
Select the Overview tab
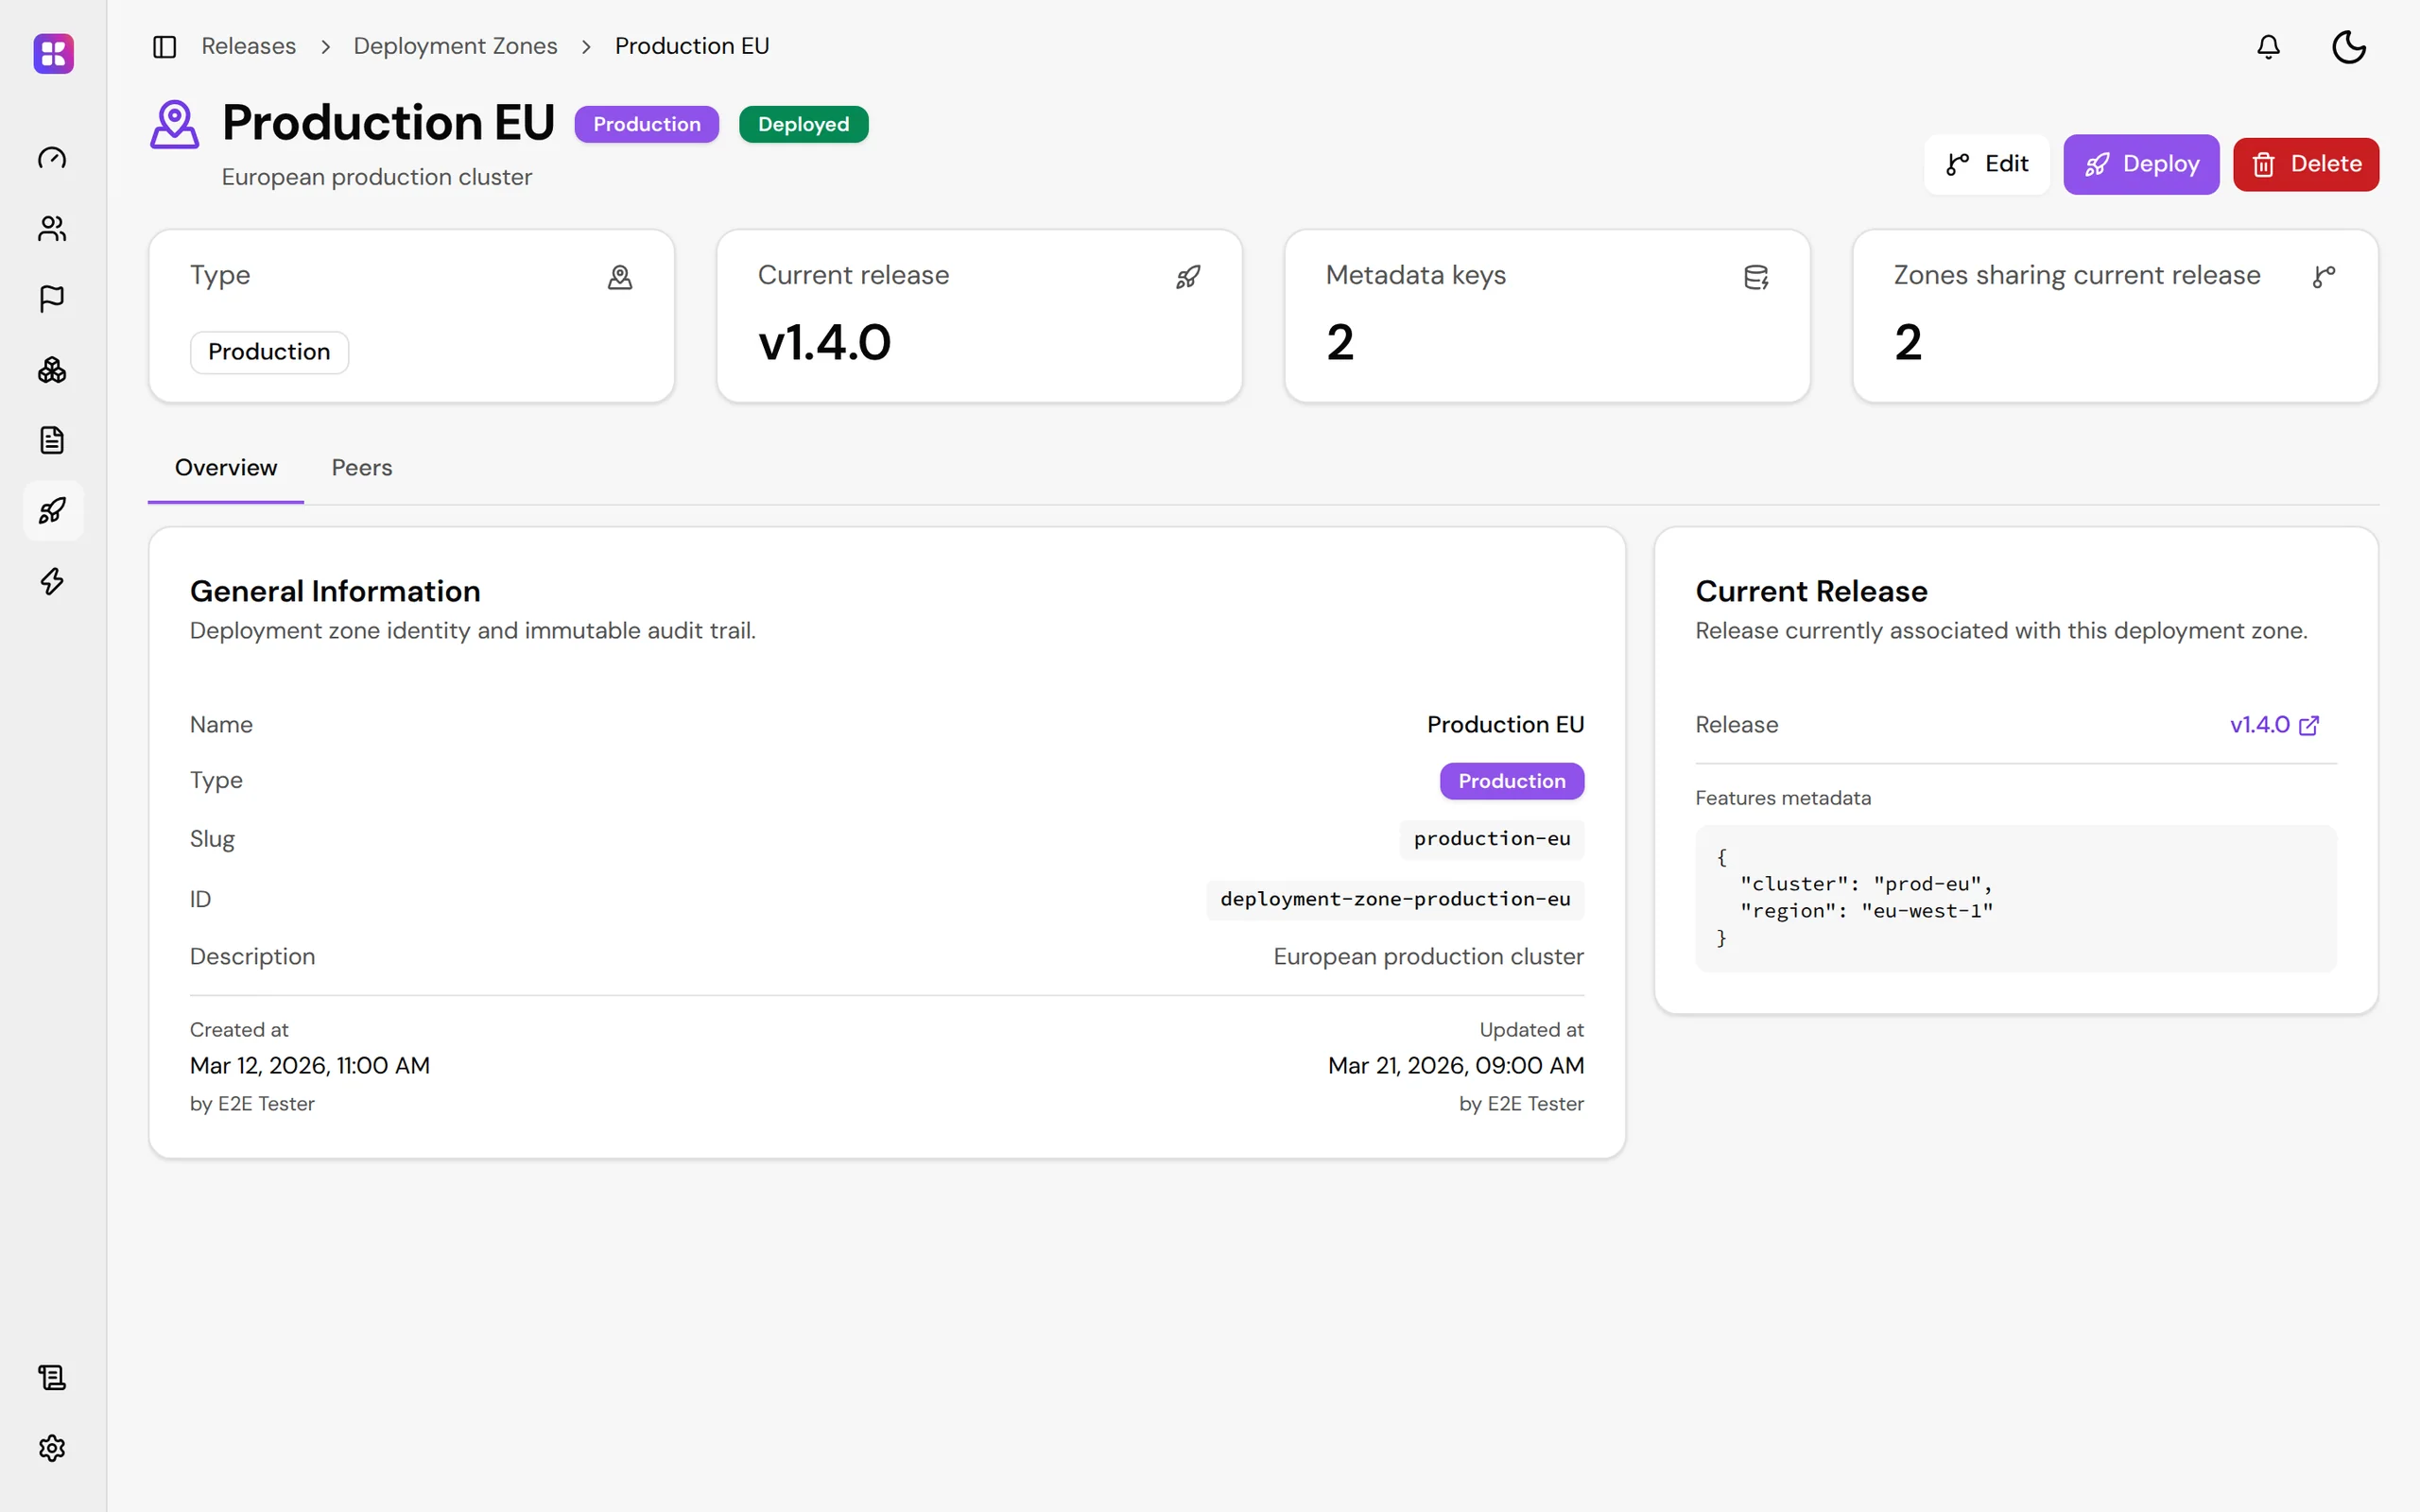tap(226, 468)
